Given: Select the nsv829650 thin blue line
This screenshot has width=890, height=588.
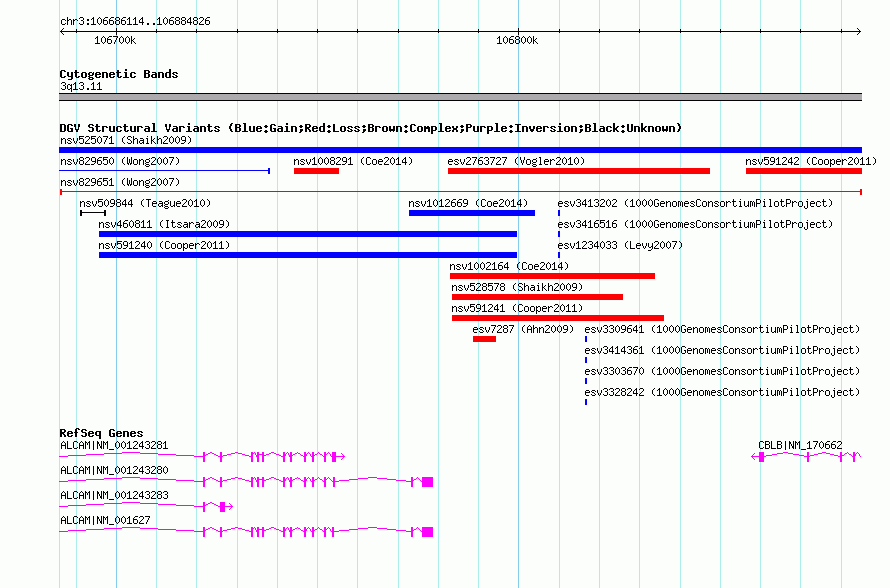Looking at the screenshot, I should pyautogui.click(x=165, y=171).
